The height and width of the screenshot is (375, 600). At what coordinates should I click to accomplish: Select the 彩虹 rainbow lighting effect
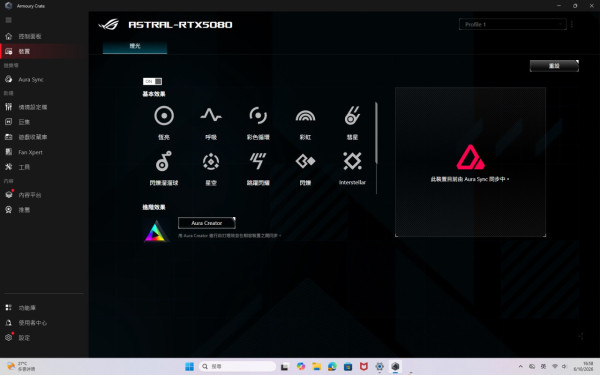[x=305, y=122]
